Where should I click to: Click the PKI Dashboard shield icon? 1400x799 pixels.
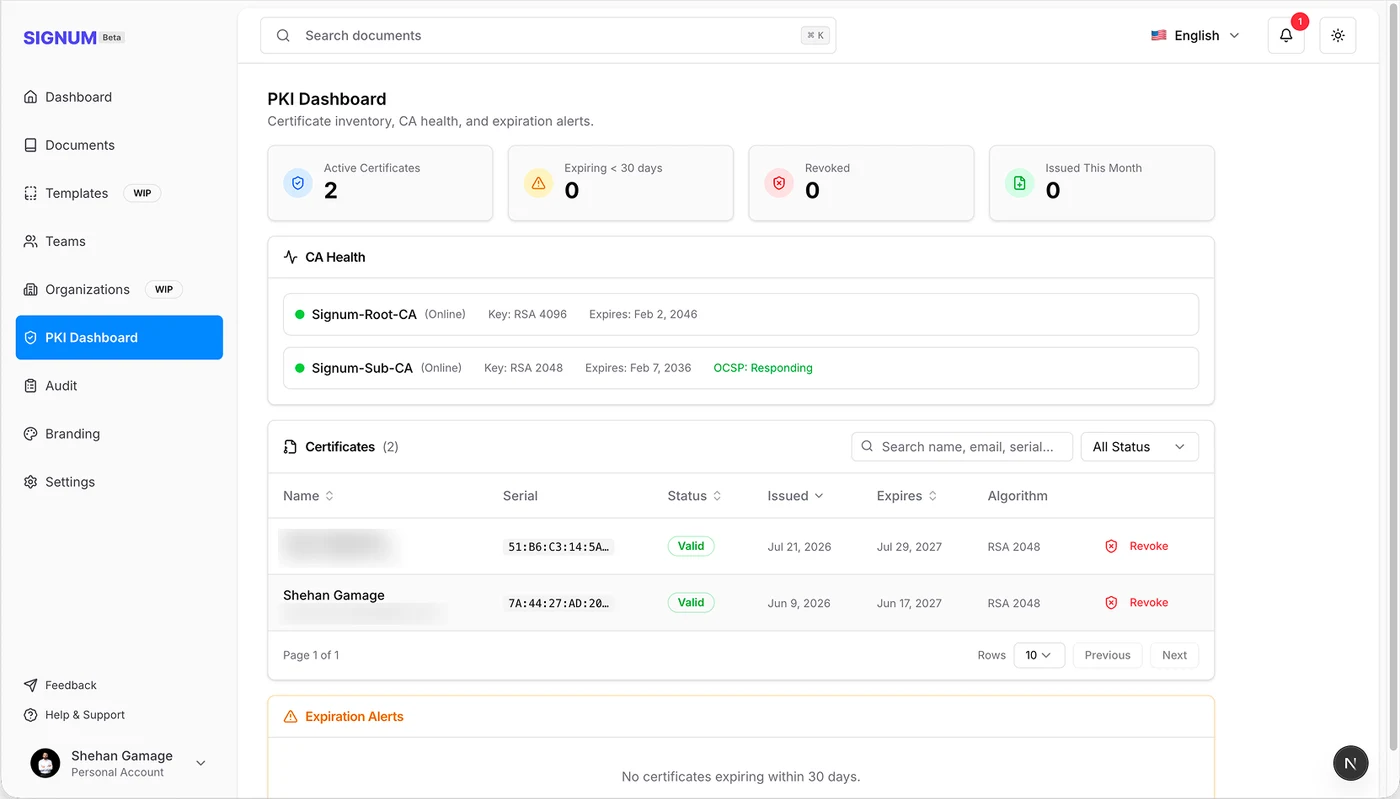click(30, 338)
